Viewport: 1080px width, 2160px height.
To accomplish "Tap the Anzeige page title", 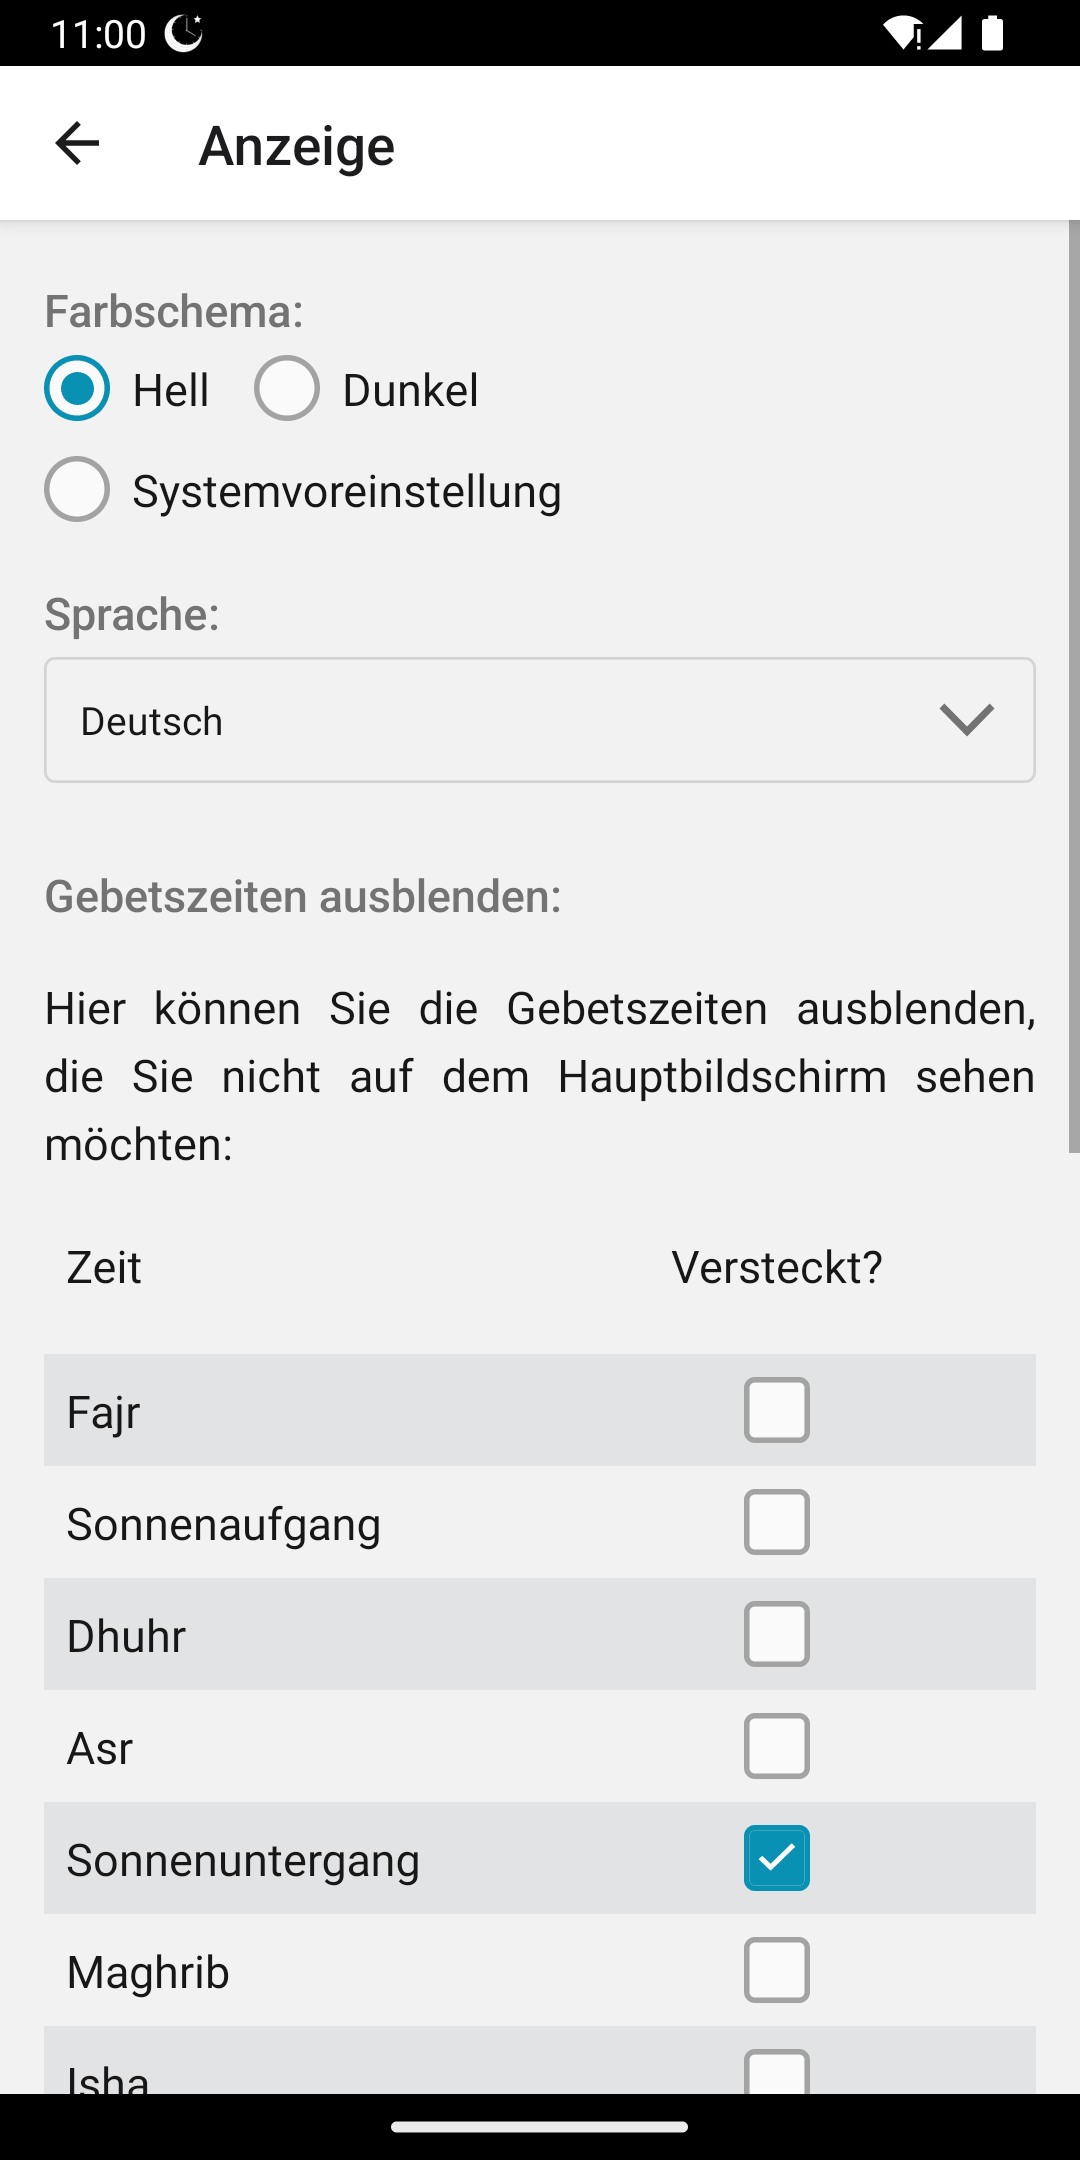I will (297, 146).
